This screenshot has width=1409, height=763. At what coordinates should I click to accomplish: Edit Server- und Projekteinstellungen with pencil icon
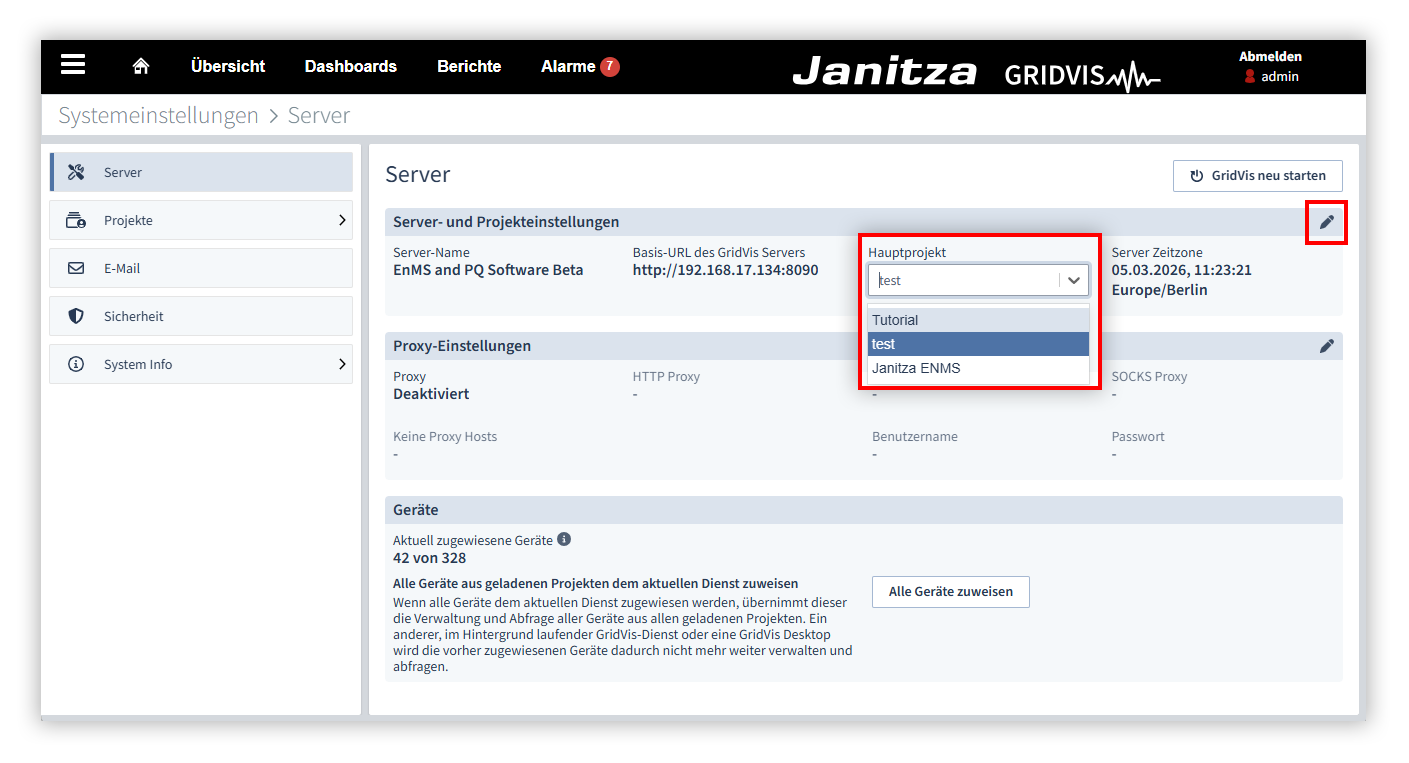(1327, 222)
